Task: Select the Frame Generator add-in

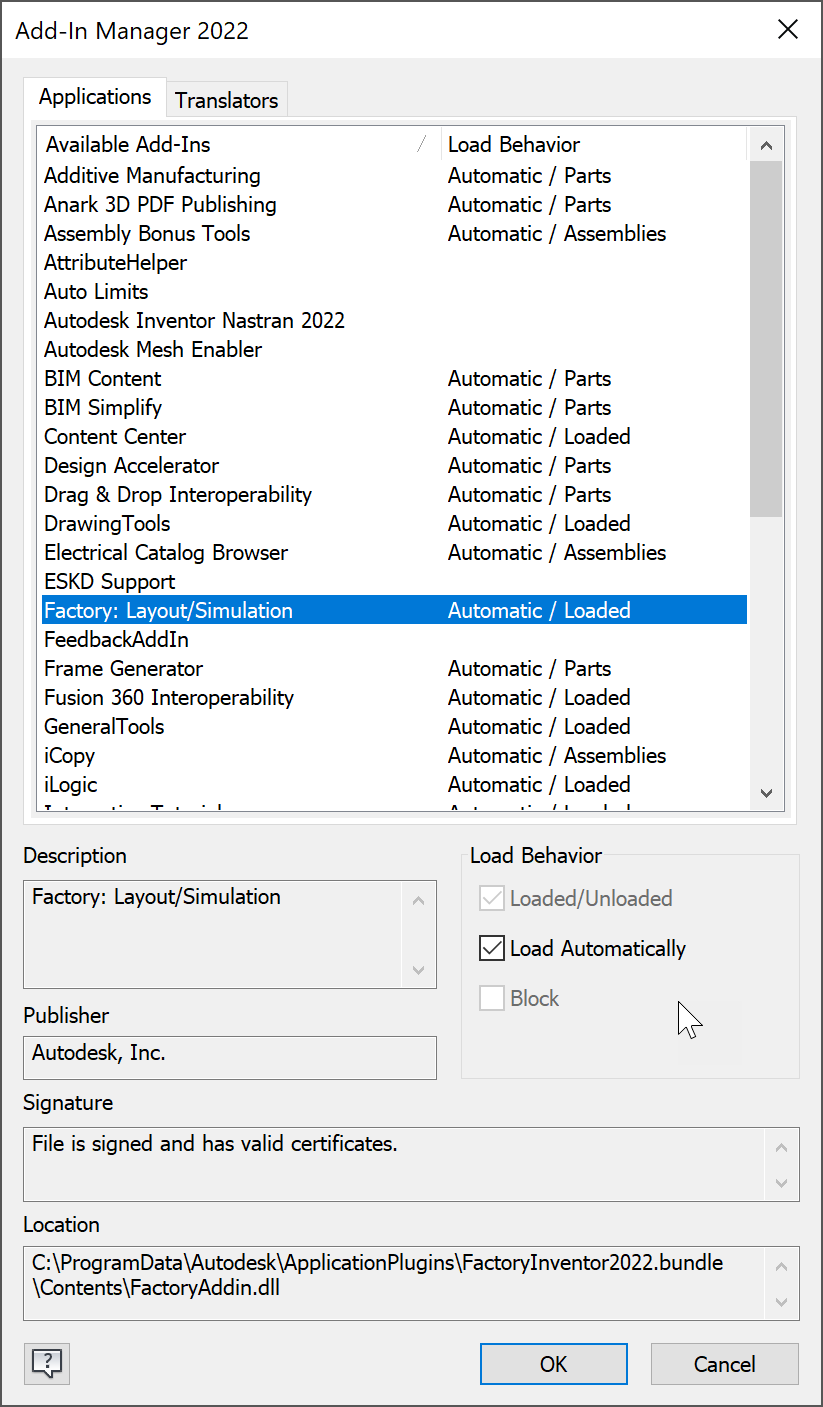Action: (123, 669)
